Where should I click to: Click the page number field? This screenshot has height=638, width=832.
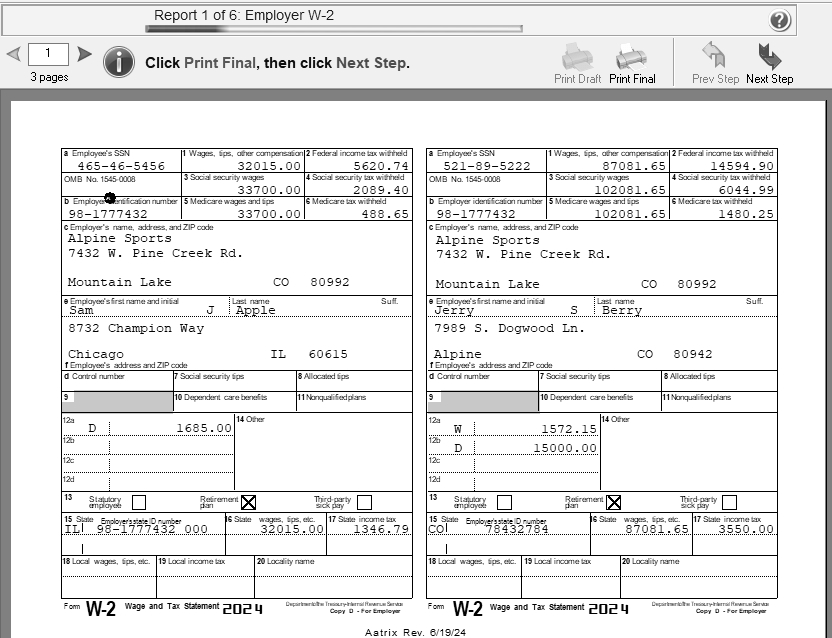pos(48,54)
